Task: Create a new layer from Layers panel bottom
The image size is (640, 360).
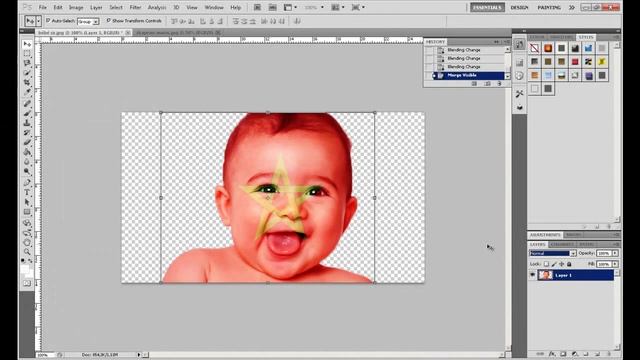Action: (x=598, y=354)
